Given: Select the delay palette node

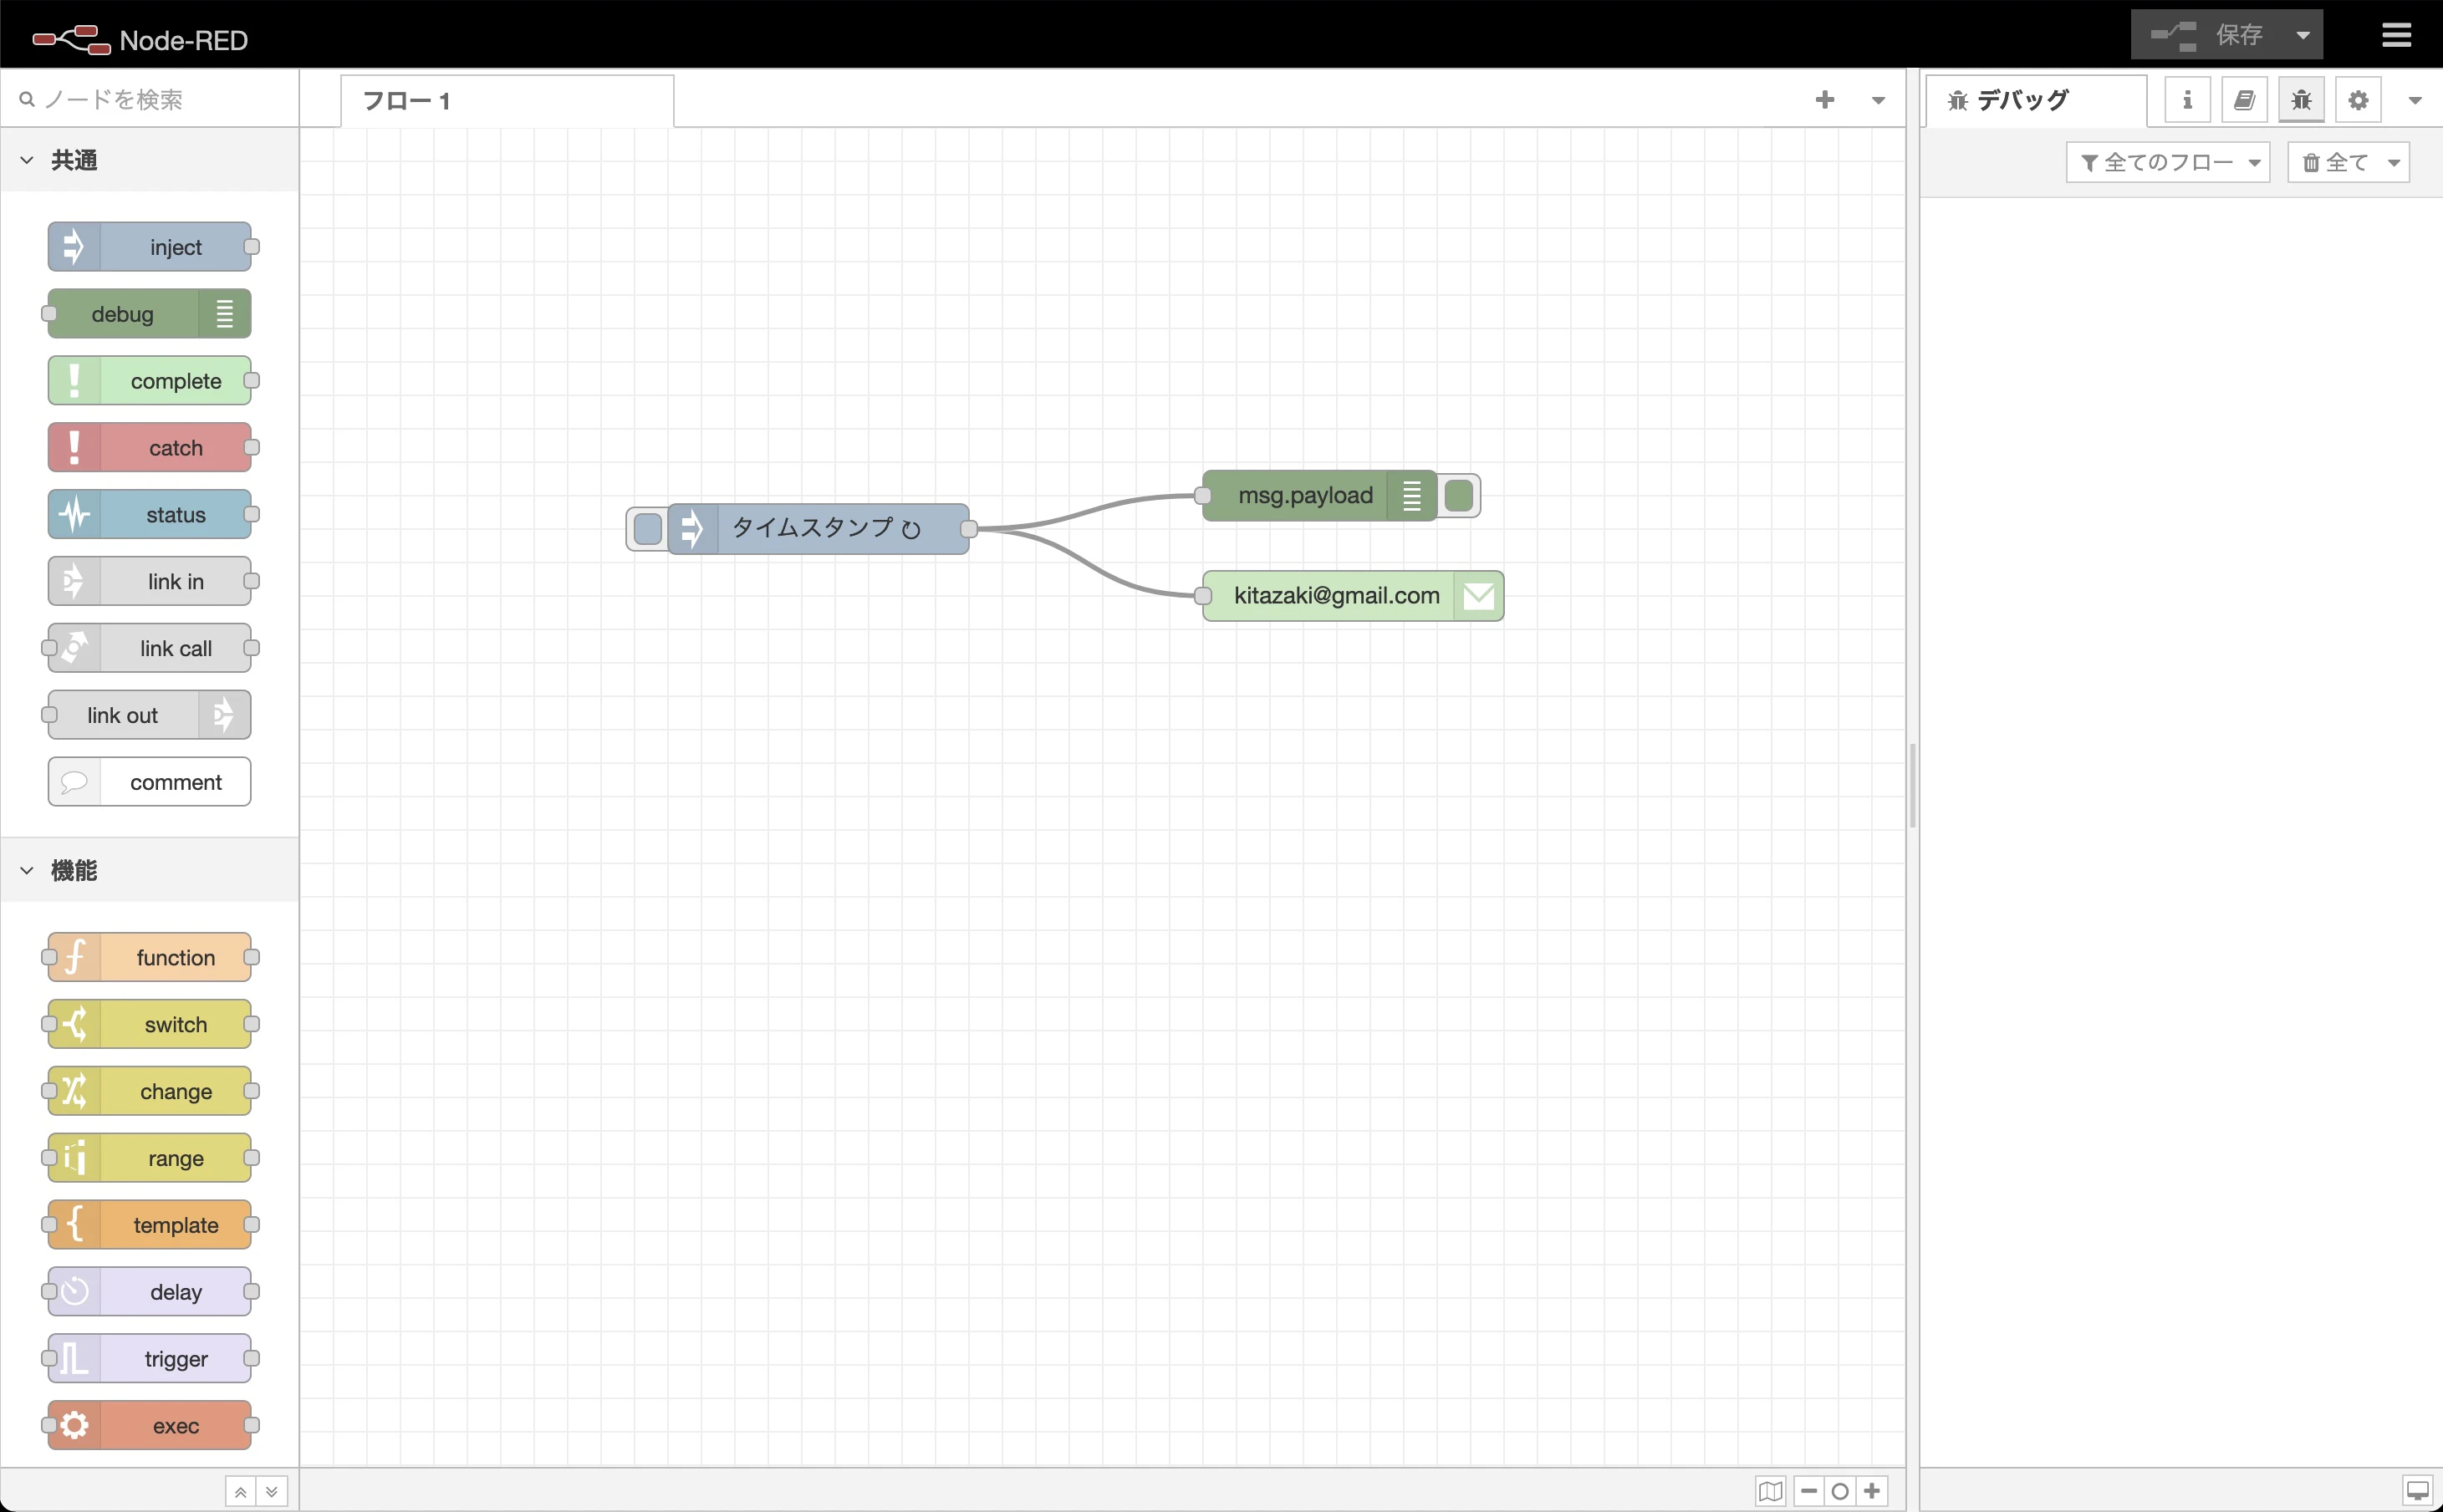Looking at the screenshot, I should point(150,1291).
